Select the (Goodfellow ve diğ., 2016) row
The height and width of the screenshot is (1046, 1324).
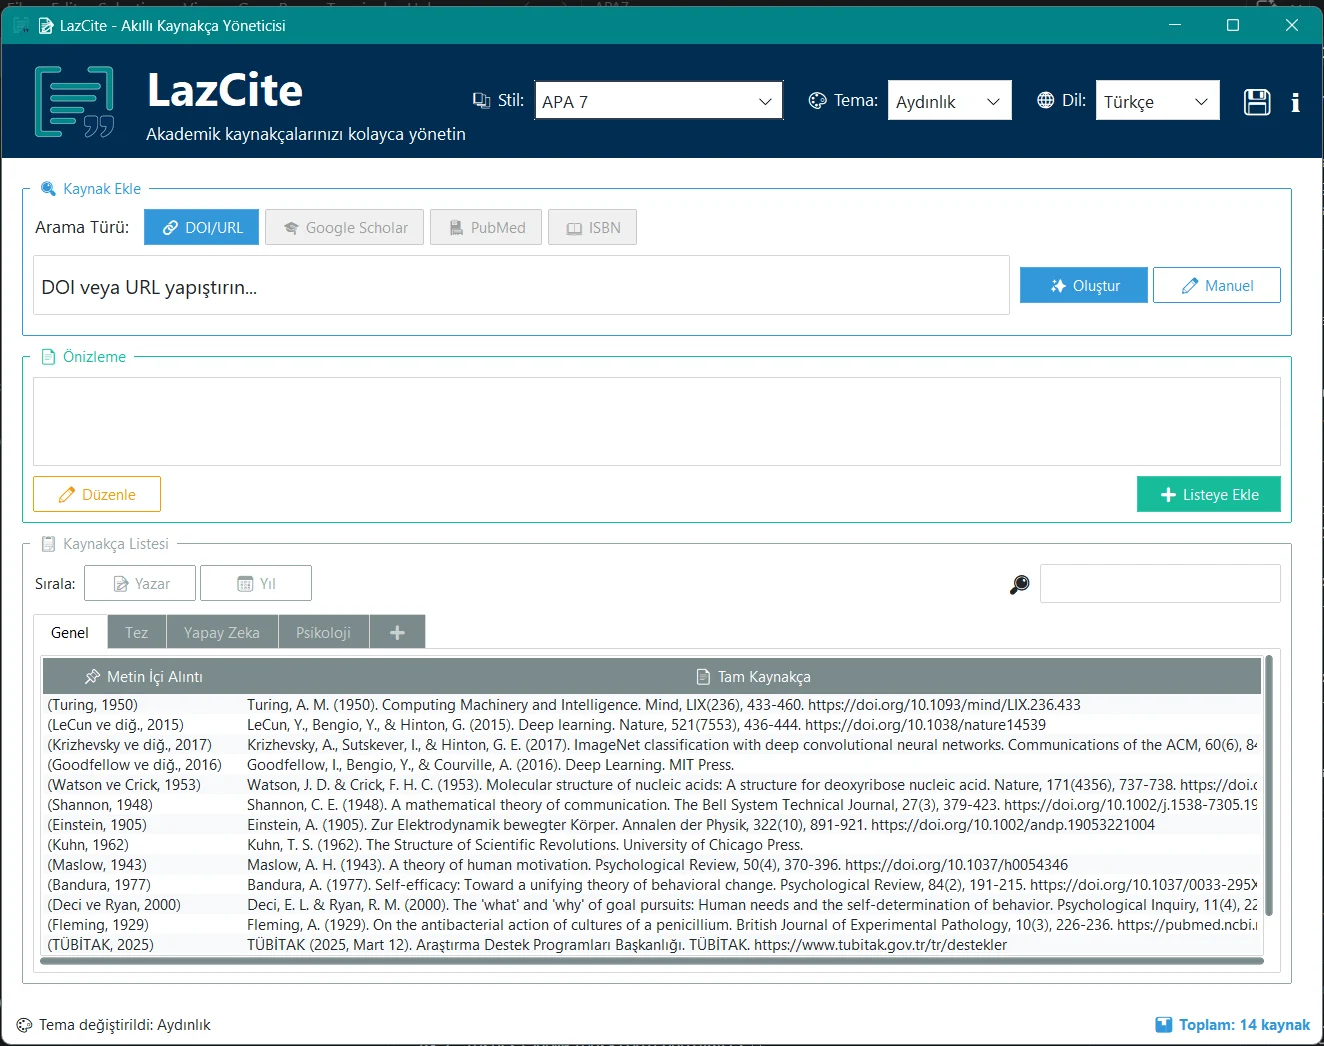[652, 765]
